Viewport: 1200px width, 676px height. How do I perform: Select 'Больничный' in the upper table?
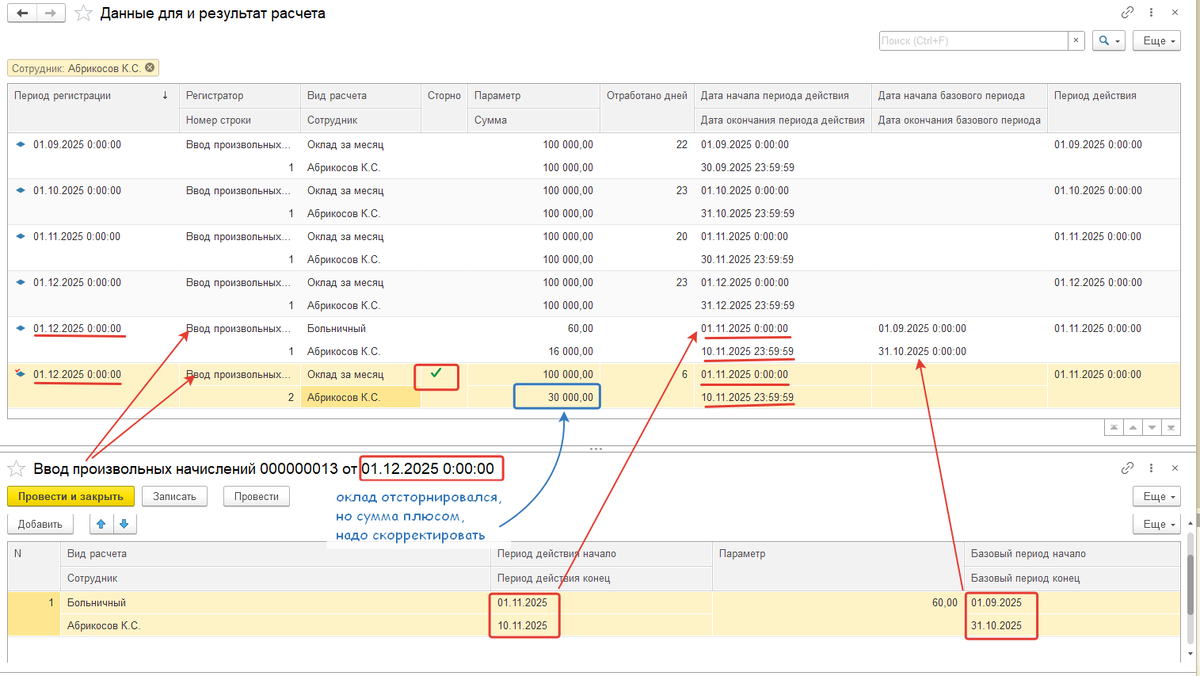[360, 329]
